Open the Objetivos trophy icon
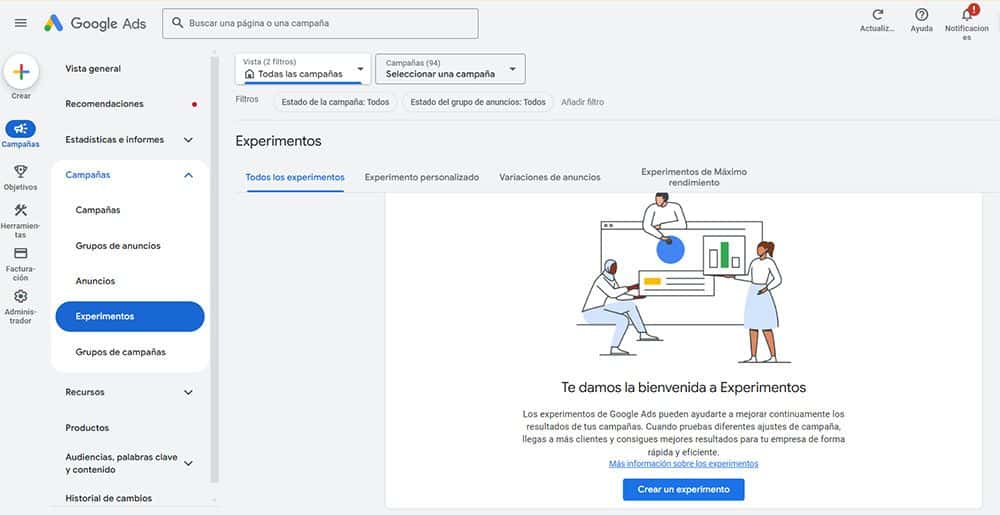Viewport: 1000px width, 515px height. point(20,171)
